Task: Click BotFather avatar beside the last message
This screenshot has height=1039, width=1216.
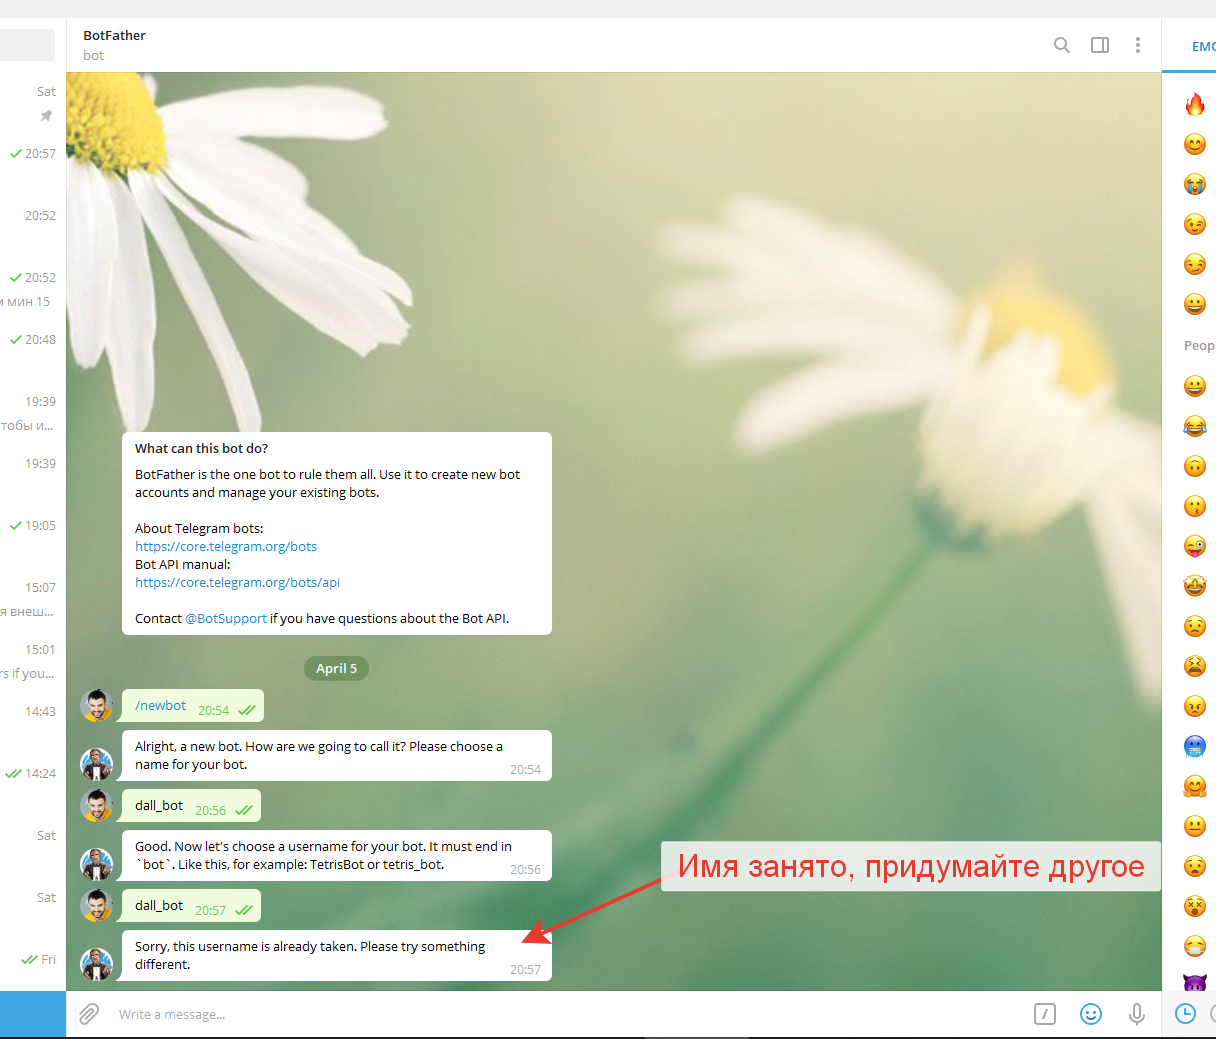Action: 97,965
